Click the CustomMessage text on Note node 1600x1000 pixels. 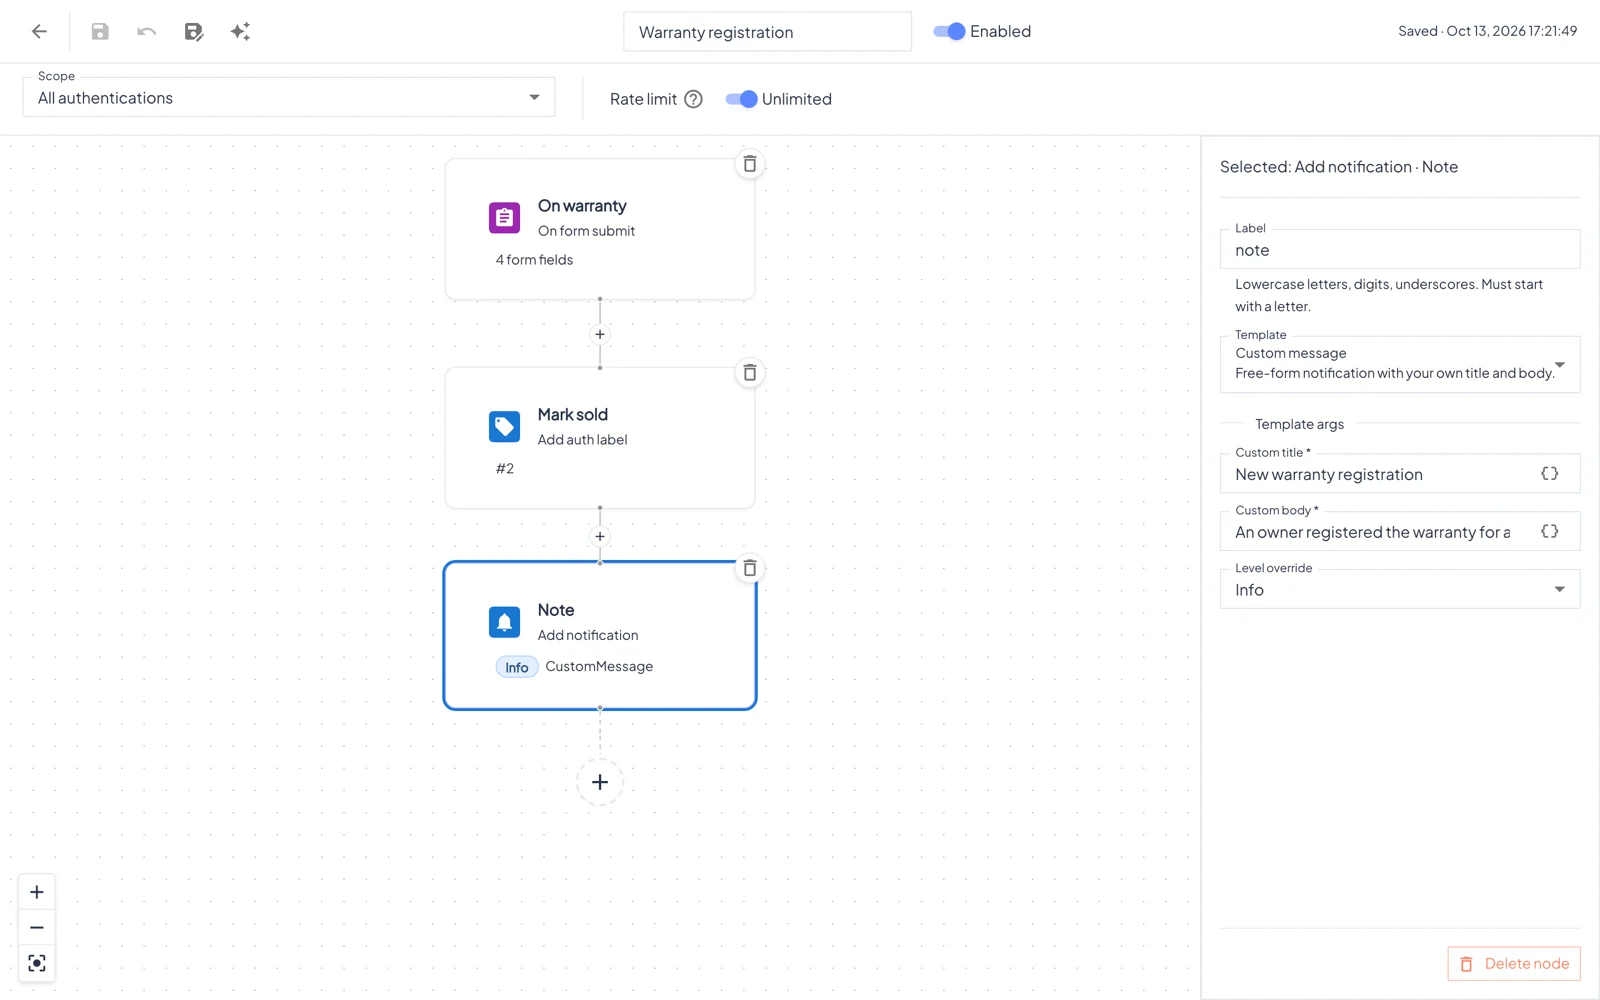click(599, 666)
